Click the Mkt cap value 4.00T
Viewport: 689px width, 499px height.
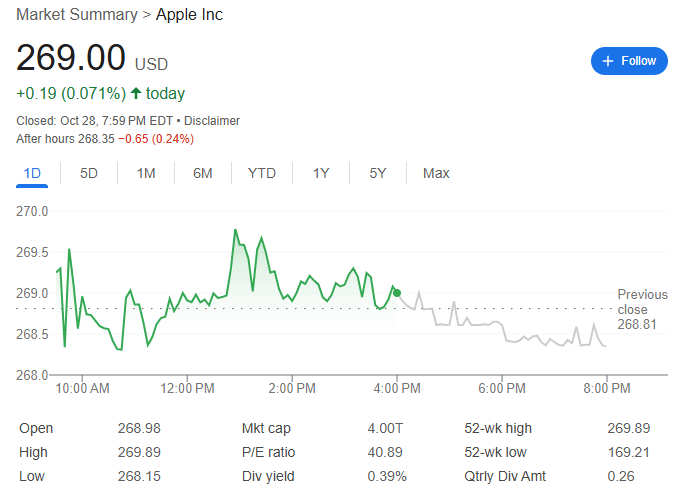383,428
